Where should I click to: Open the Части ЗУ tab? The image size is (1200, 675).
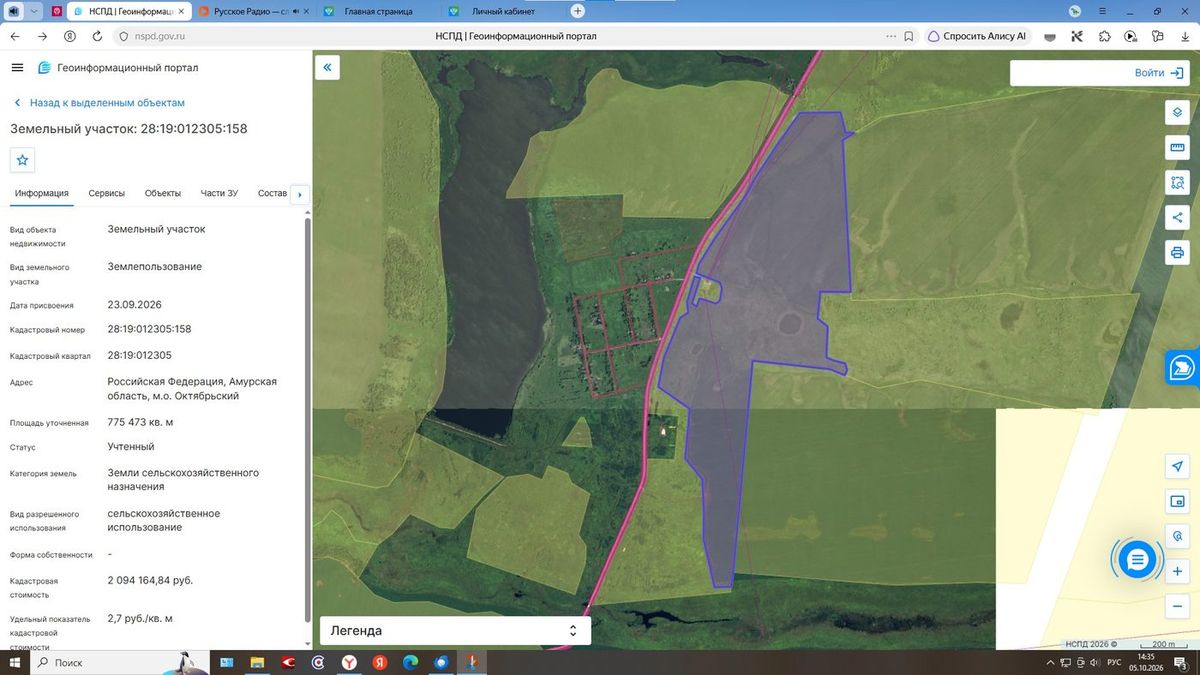tap(219, 193)
